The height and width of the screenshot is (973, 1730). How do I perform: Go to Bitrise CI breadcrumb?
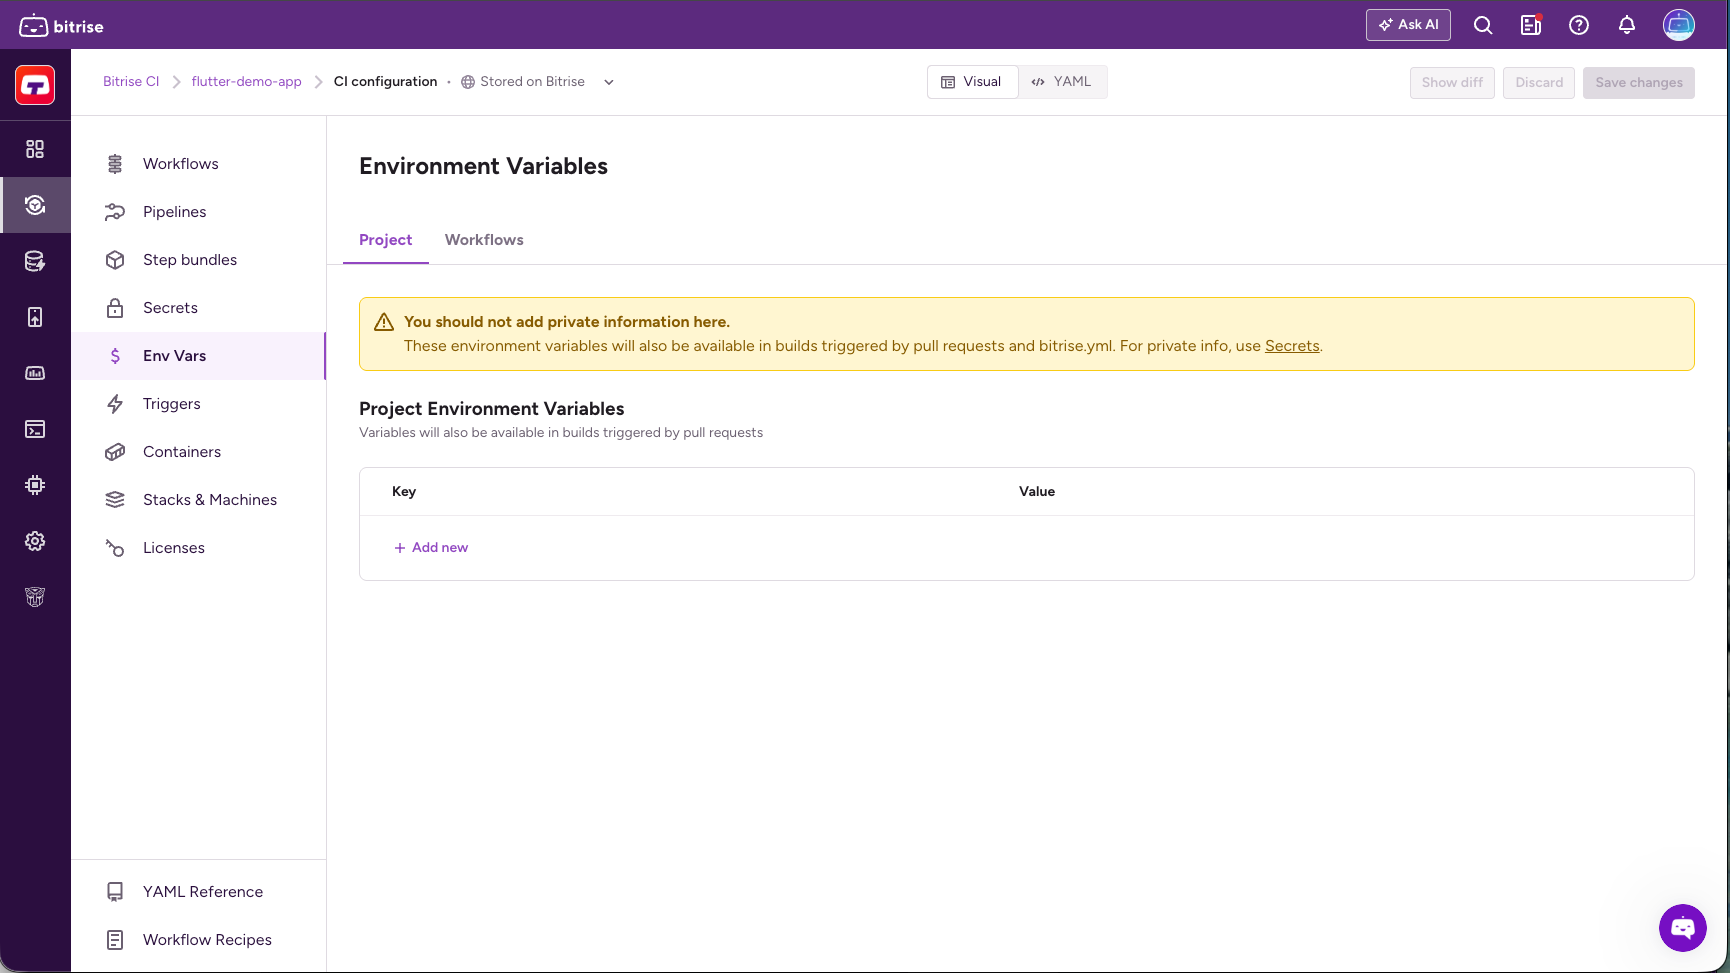click(131, 82)
